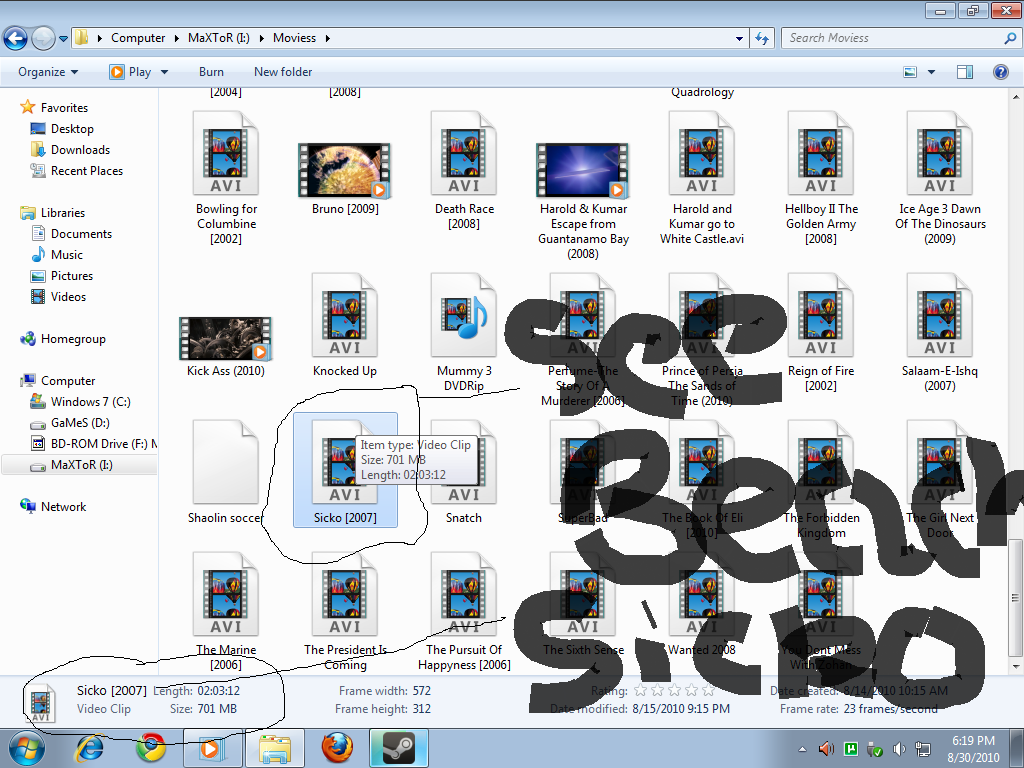Change view using the views icon

coord(910,72)
